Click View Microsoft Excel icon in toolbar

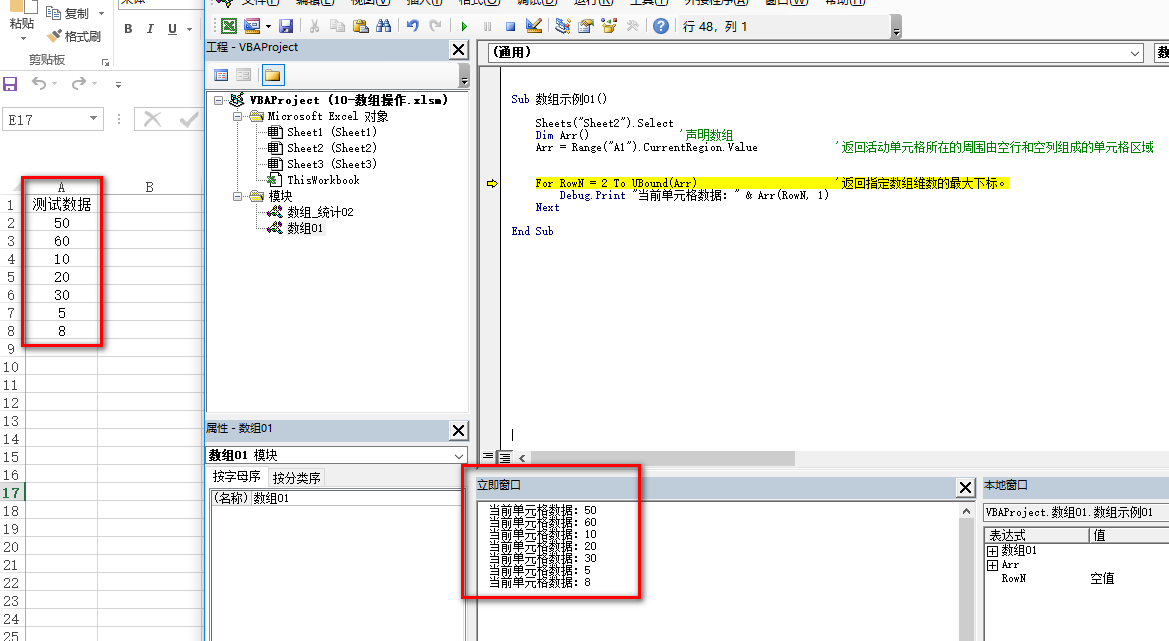point(229,26)
